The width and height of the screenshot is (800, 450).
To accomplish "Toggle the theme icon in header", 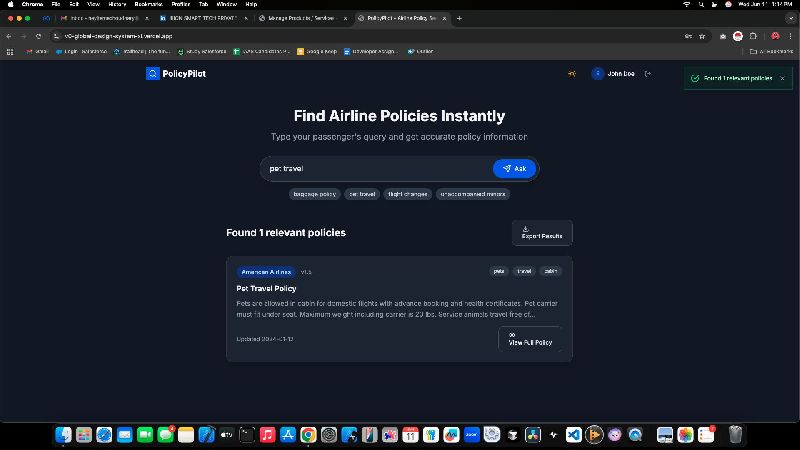I will [x=571, y=73].
